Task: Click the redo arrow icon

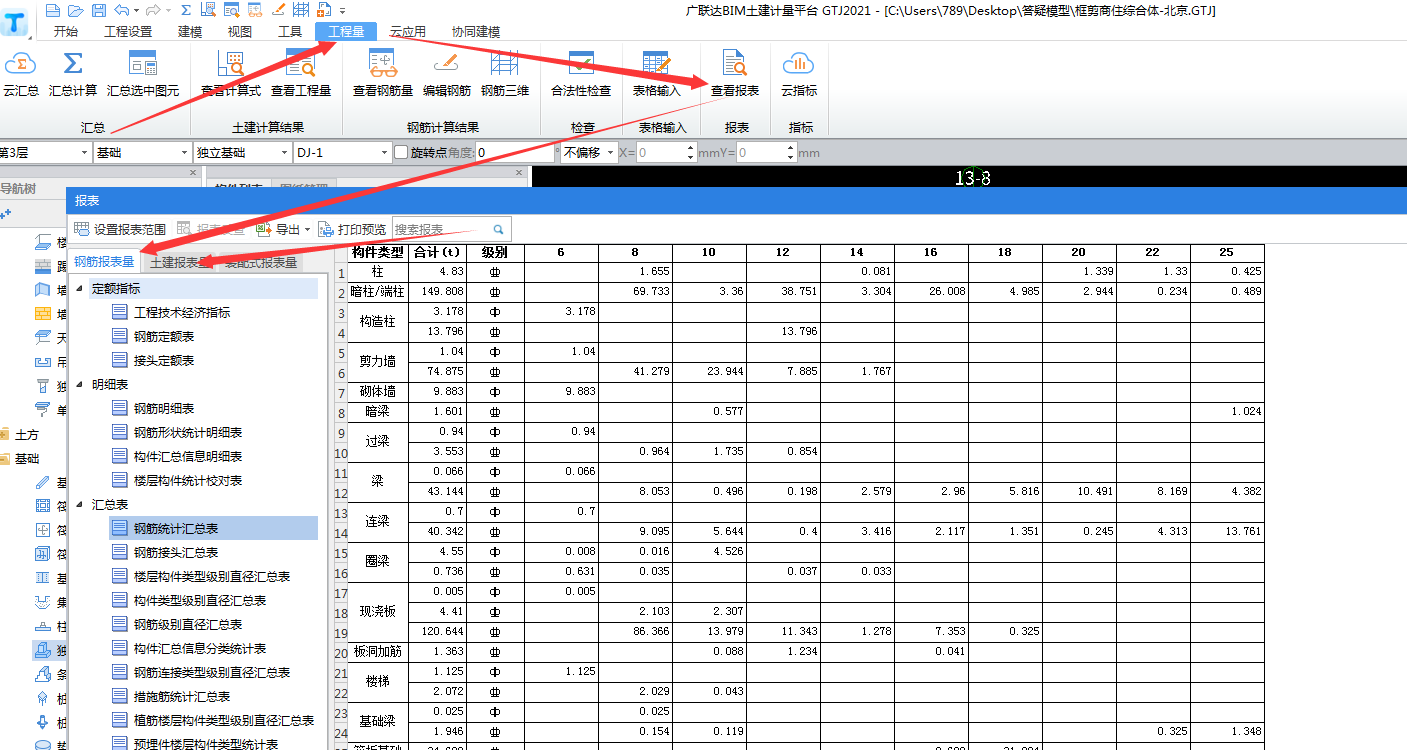Action: point(152,10)
